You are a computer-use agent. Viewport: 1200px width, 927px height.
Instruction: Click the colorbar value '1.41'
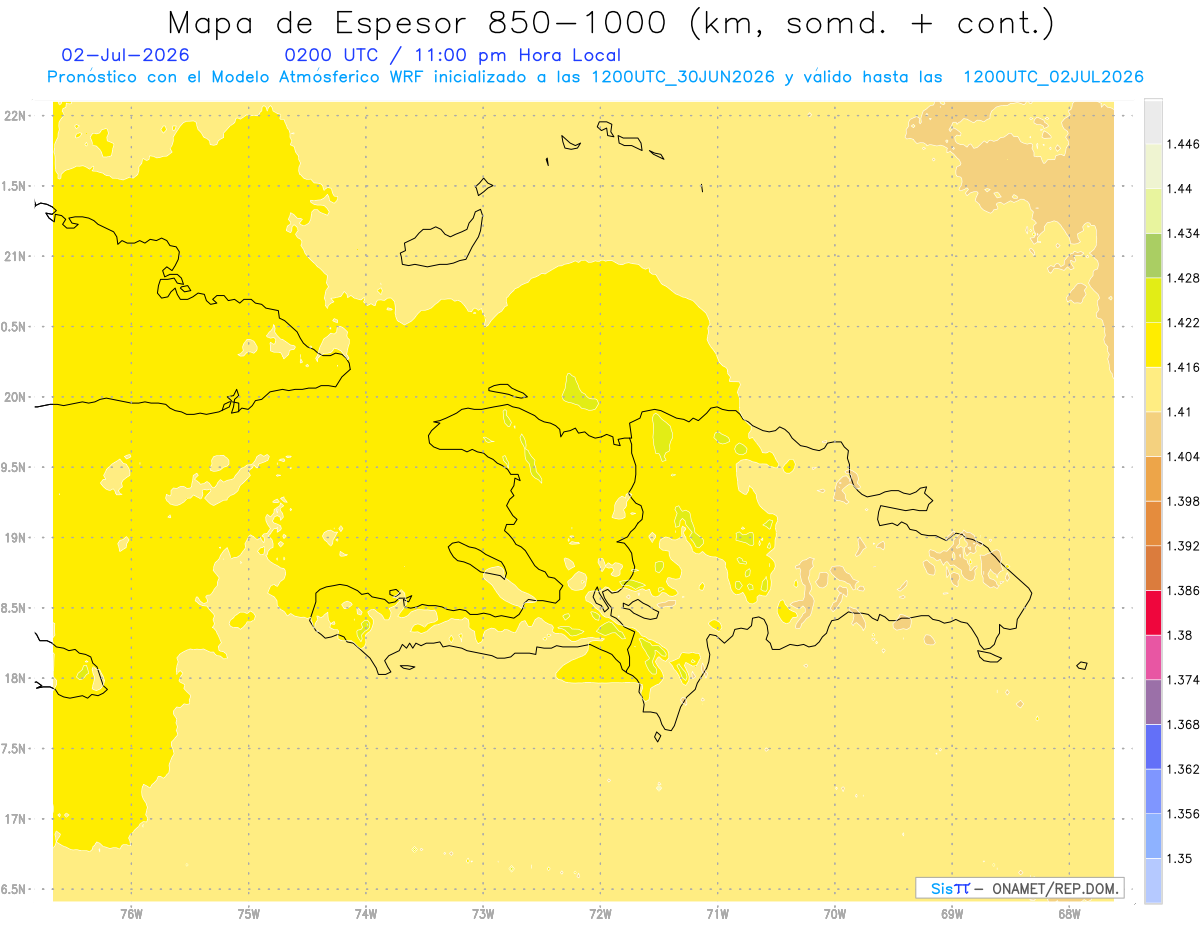point(1180,412)
